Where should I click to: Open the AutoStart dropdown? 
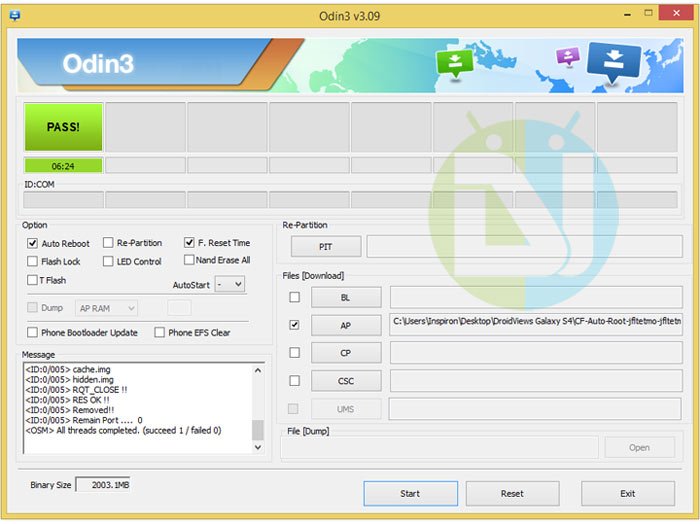coord(230,284)
